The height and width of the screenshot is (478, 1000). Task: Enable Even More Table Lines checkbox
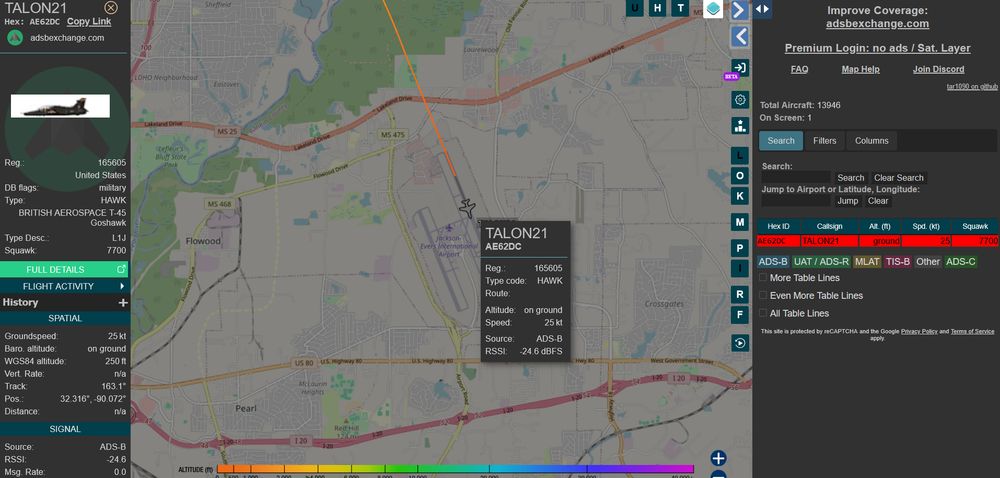[x=763, y=296]
